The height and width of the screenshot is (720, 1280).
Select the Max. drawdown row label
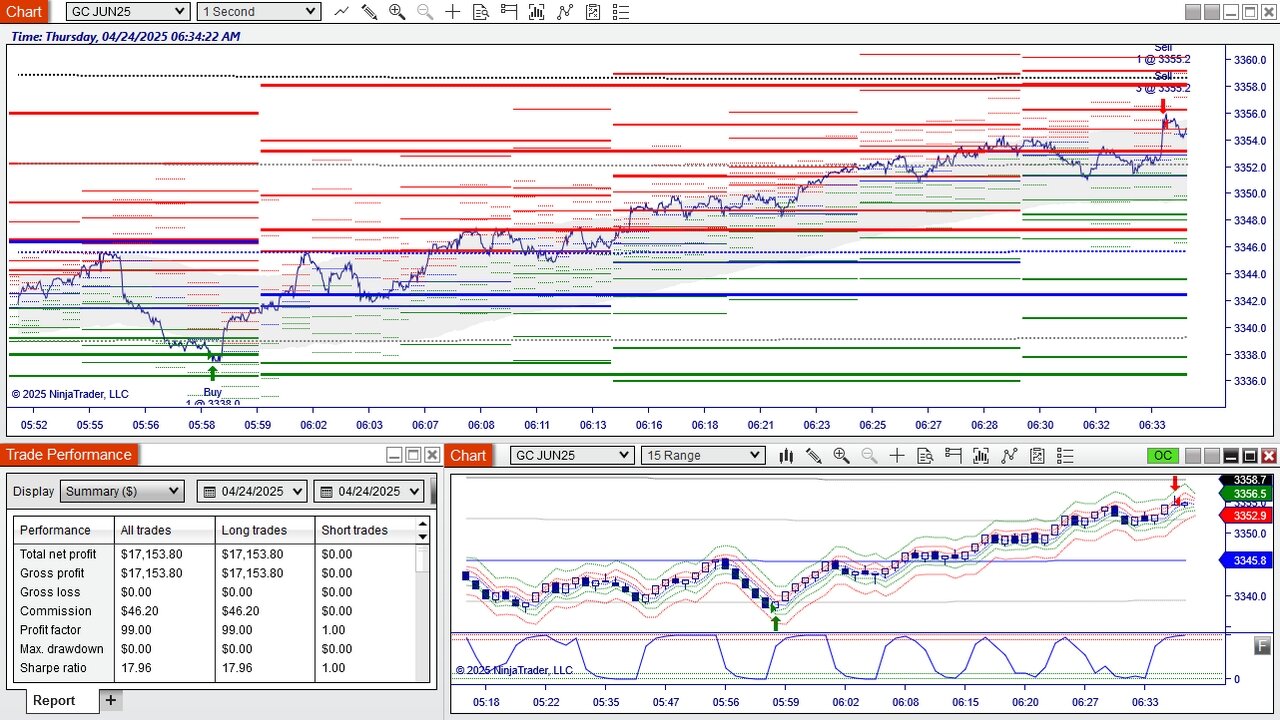pos(62,649)
